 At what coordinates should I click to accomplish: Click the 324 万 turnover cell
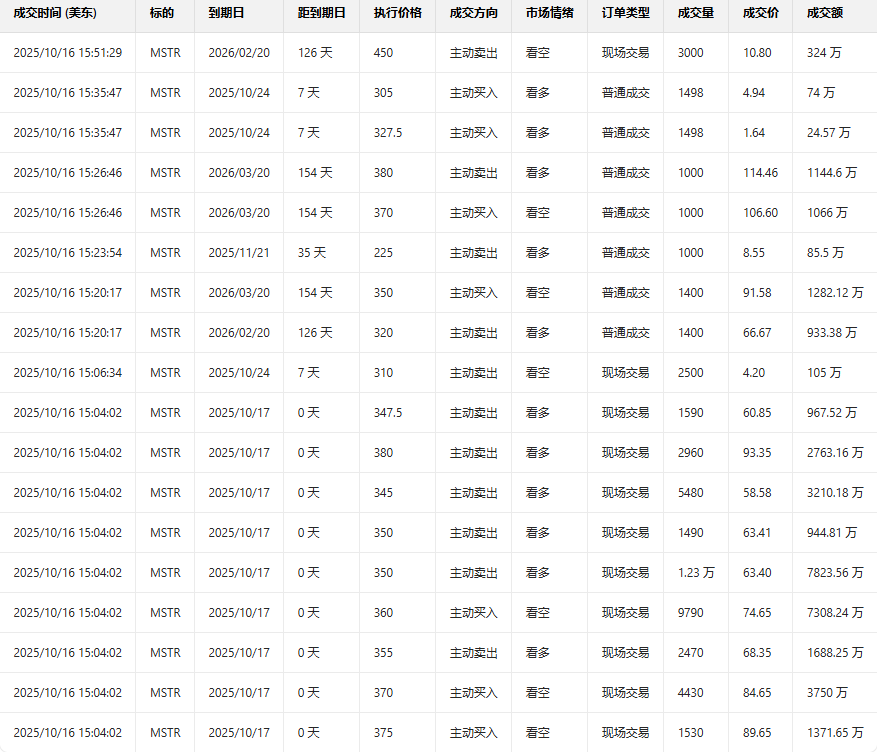tap(824, 53)
